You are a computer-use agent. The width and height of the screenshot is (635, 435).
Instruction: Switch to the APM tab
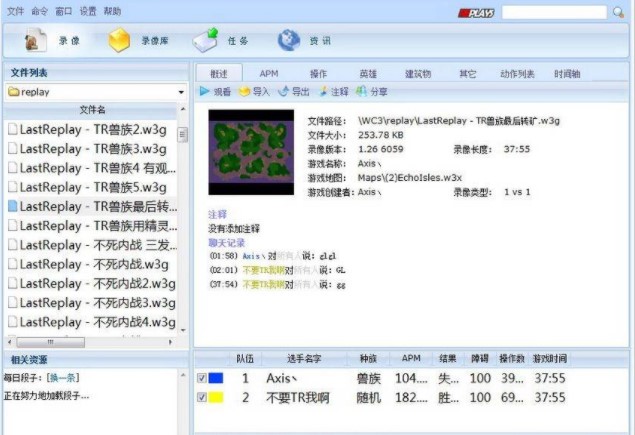coord(269,74)
